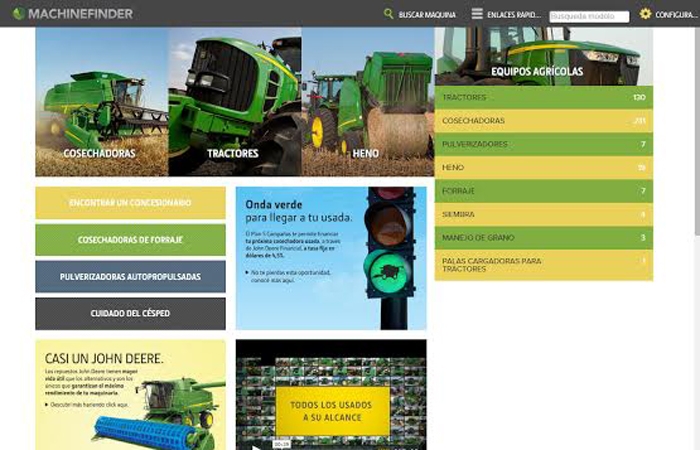Image resolution: width=700 pixels, height=450 pixels.
Task: Click the model search input field
Action: tap(589, 17)
